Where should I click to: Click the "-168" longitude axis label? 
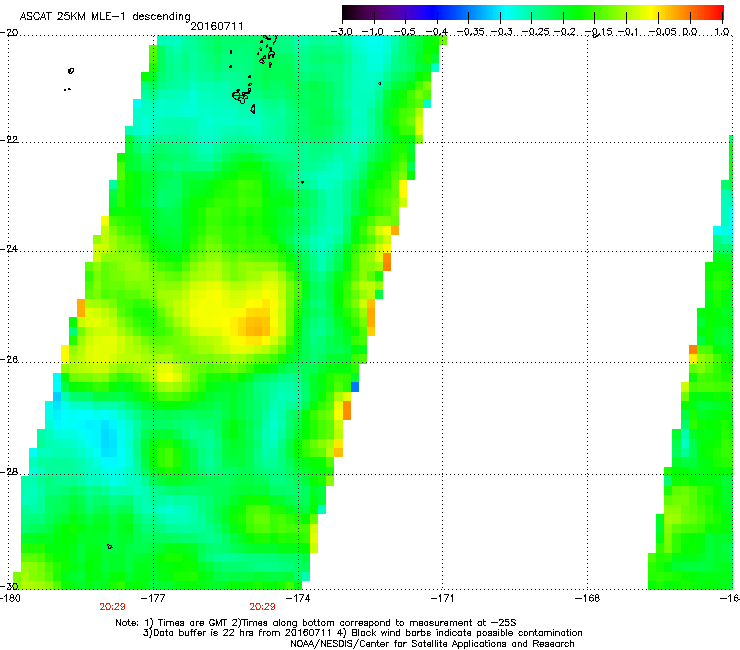(588, 598)
